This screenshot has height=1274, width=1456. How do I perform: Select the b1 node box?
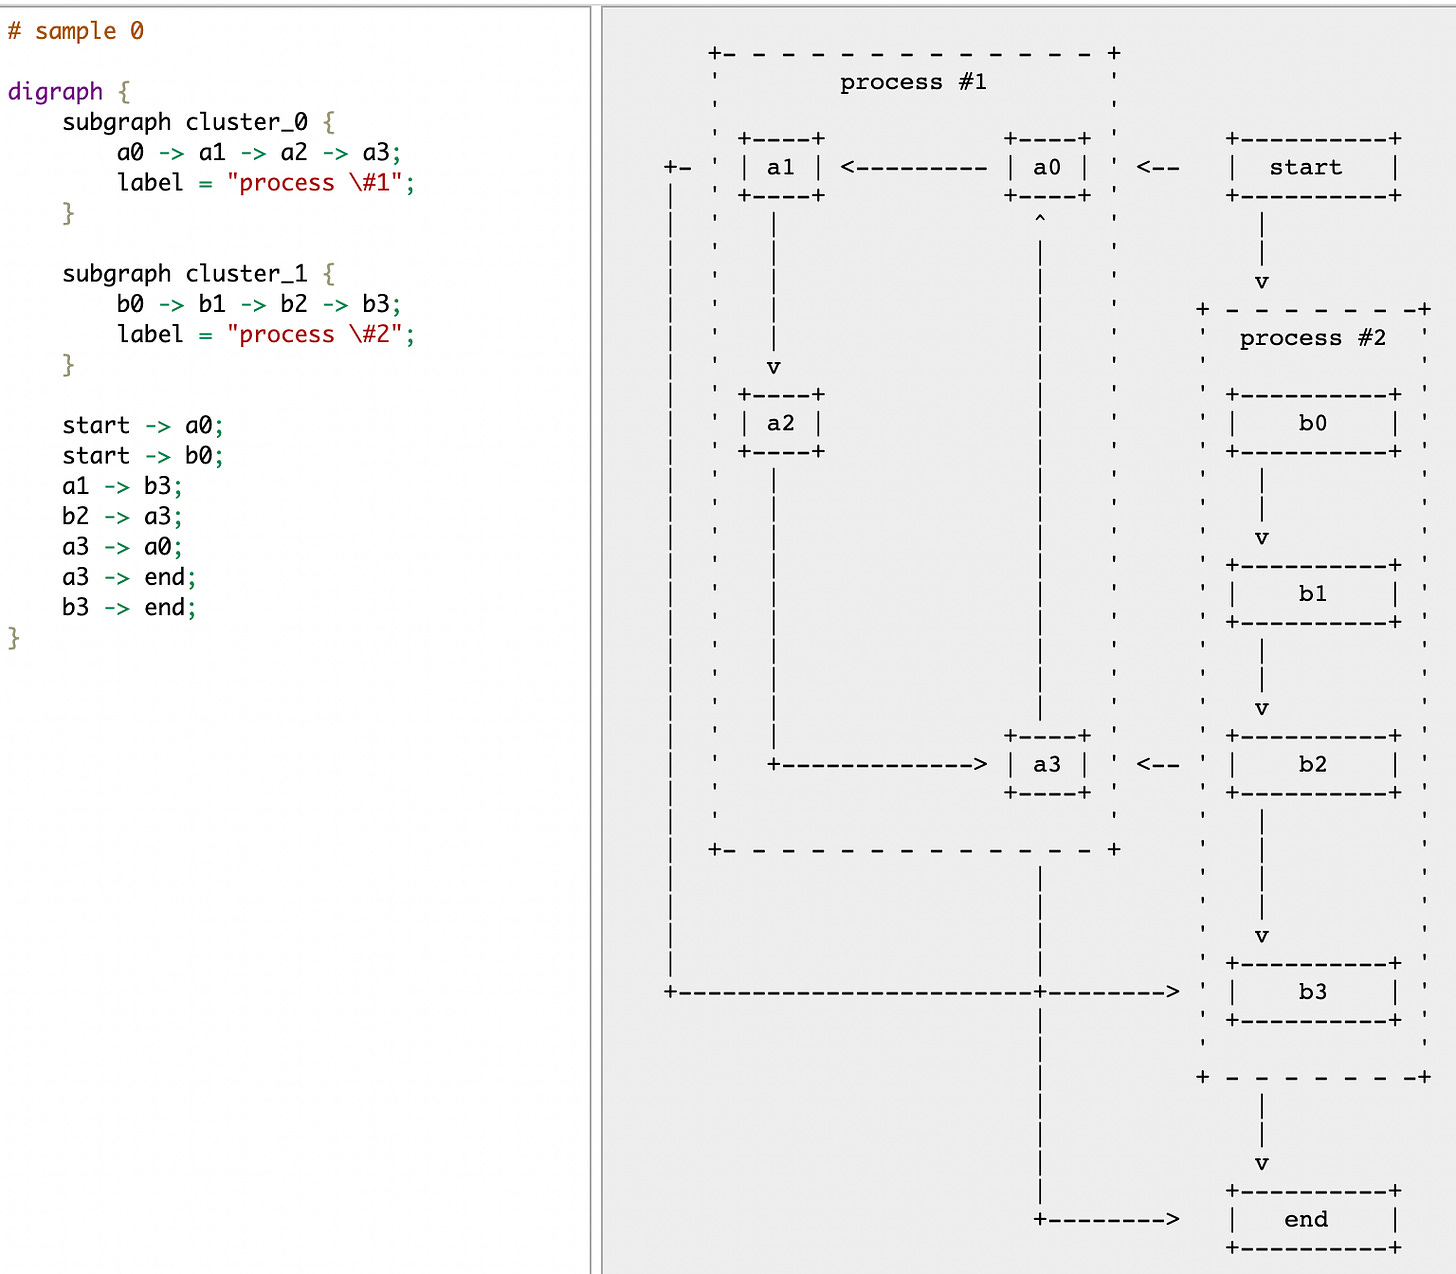click(x=1311, y=593)
